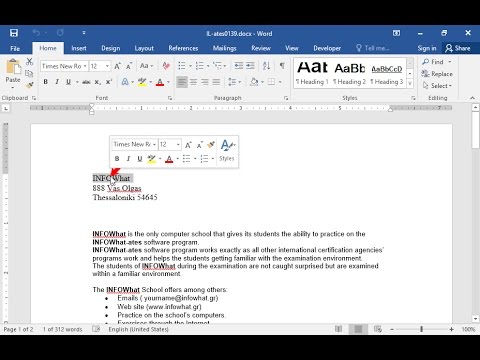Toggle Bold in the ribbon Font group

[x=46, y=82]
